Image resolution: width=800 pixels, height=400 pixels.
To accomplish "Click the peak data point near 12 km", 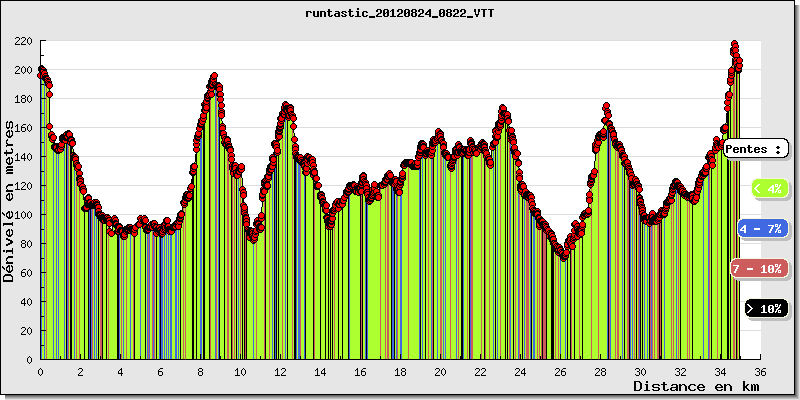I will coord(286,104).
